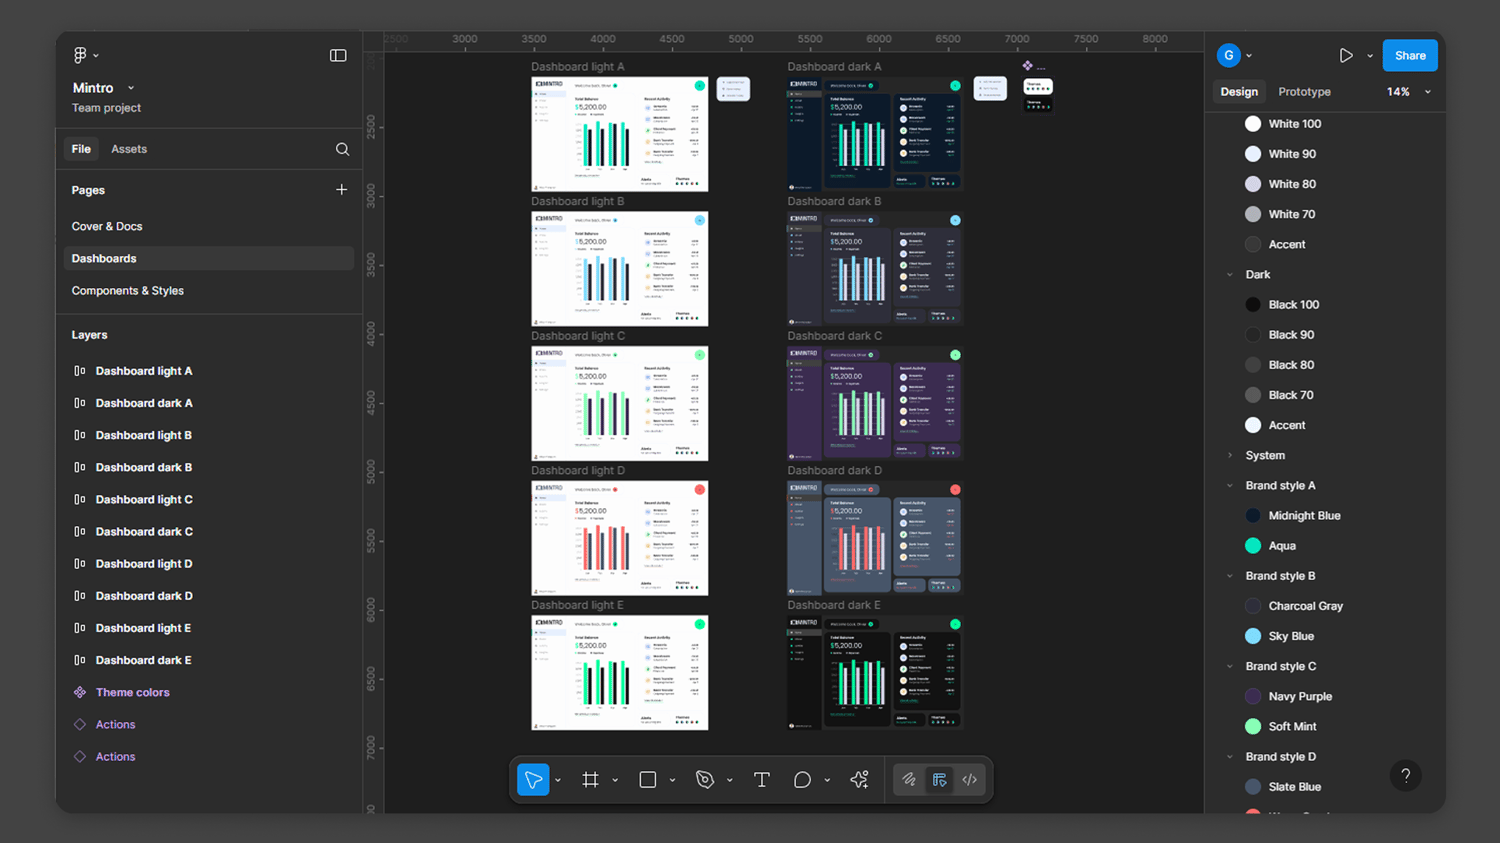Expand the System color group

tap(1230, 455)
